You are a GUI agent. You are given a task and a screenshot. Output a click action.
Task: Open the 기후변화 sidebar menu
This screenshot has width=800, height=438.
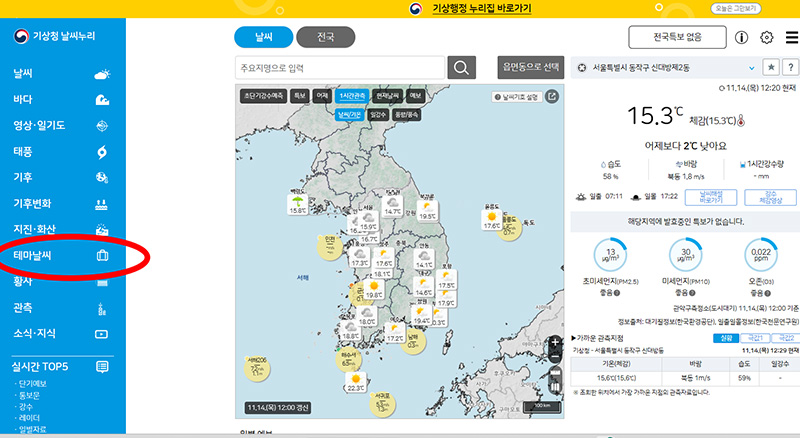(x=32, y=204)
